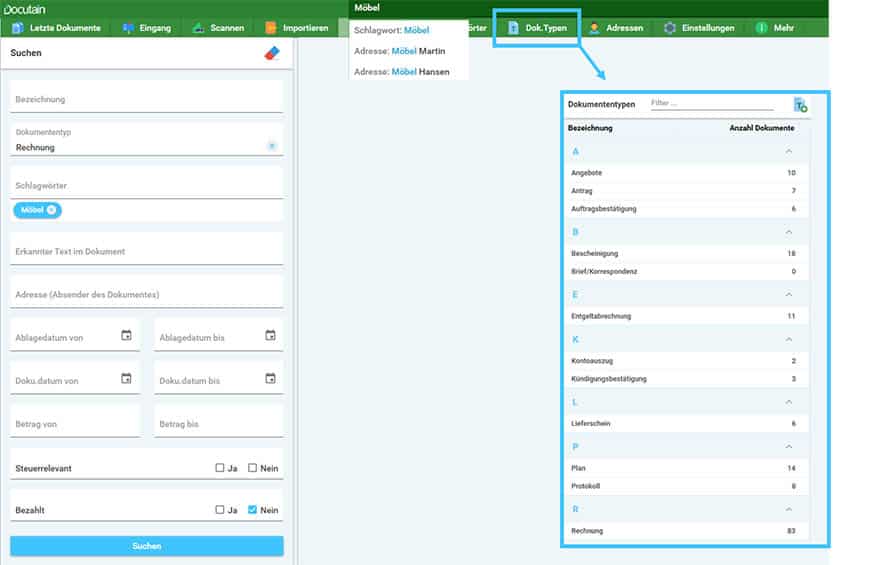Click the Letzte Dokumente document icon

[18, 28]
